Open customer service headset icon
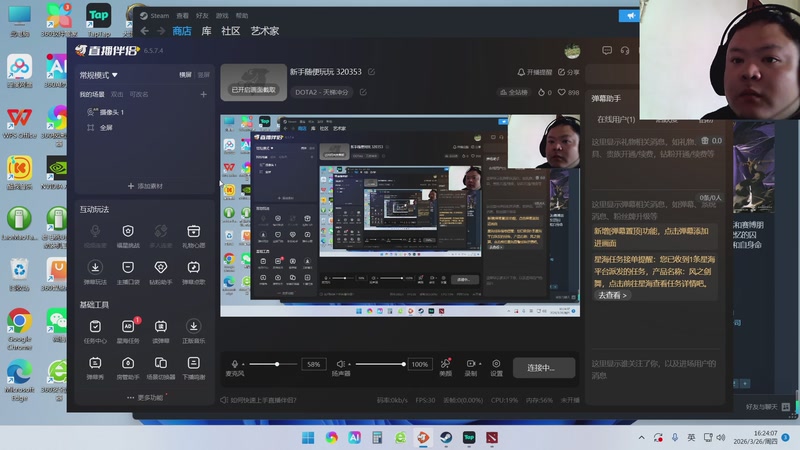Viewport: 800px width, 450px height. pos(625,51)
